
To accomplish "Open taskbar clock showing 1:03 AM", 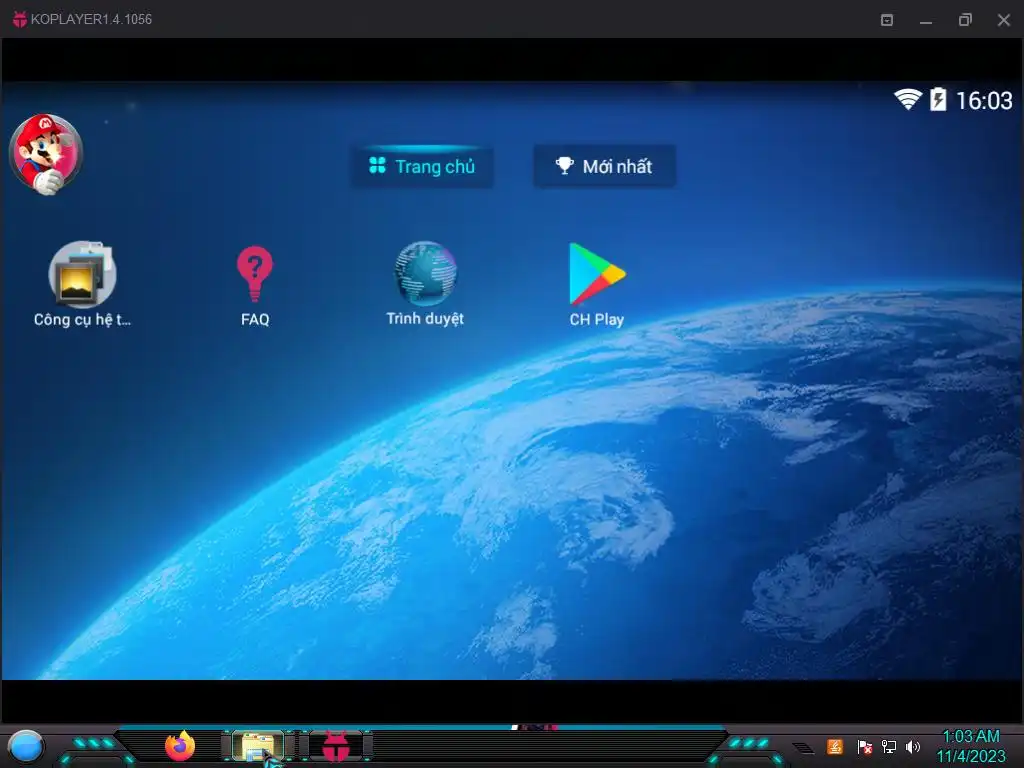I will click(x=971, y=746).
